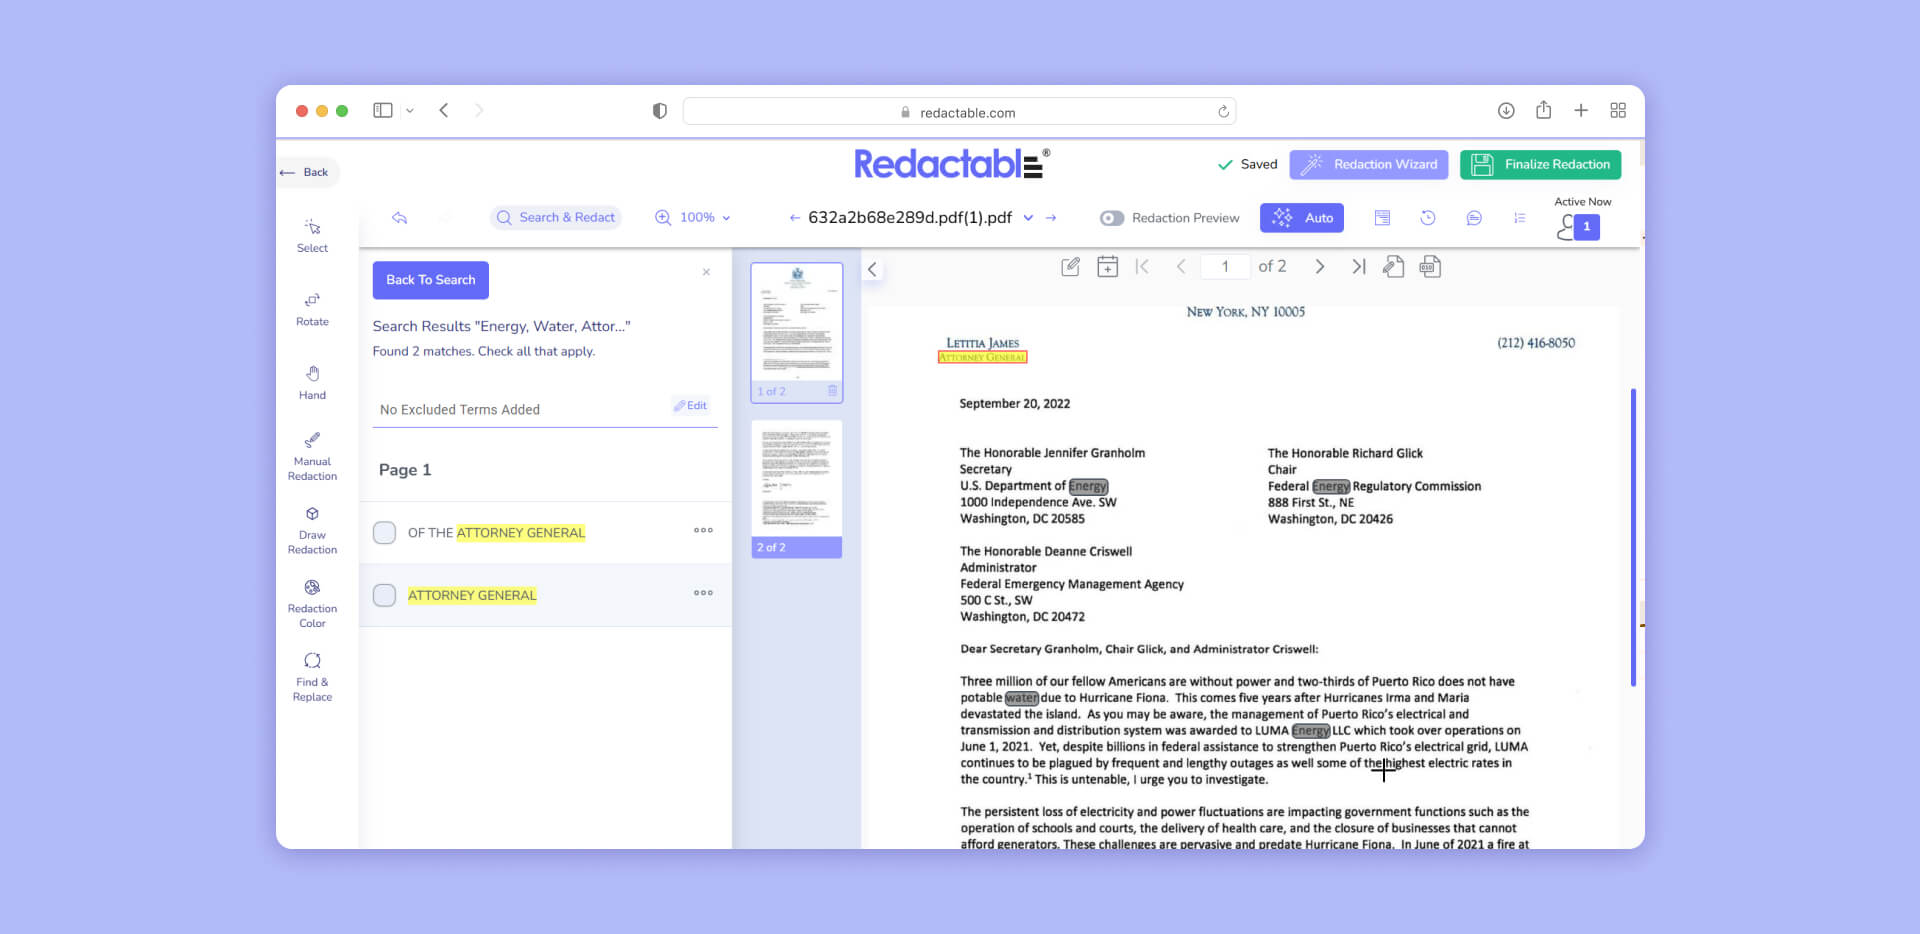Activate the Hand tool

coord(312,383)
